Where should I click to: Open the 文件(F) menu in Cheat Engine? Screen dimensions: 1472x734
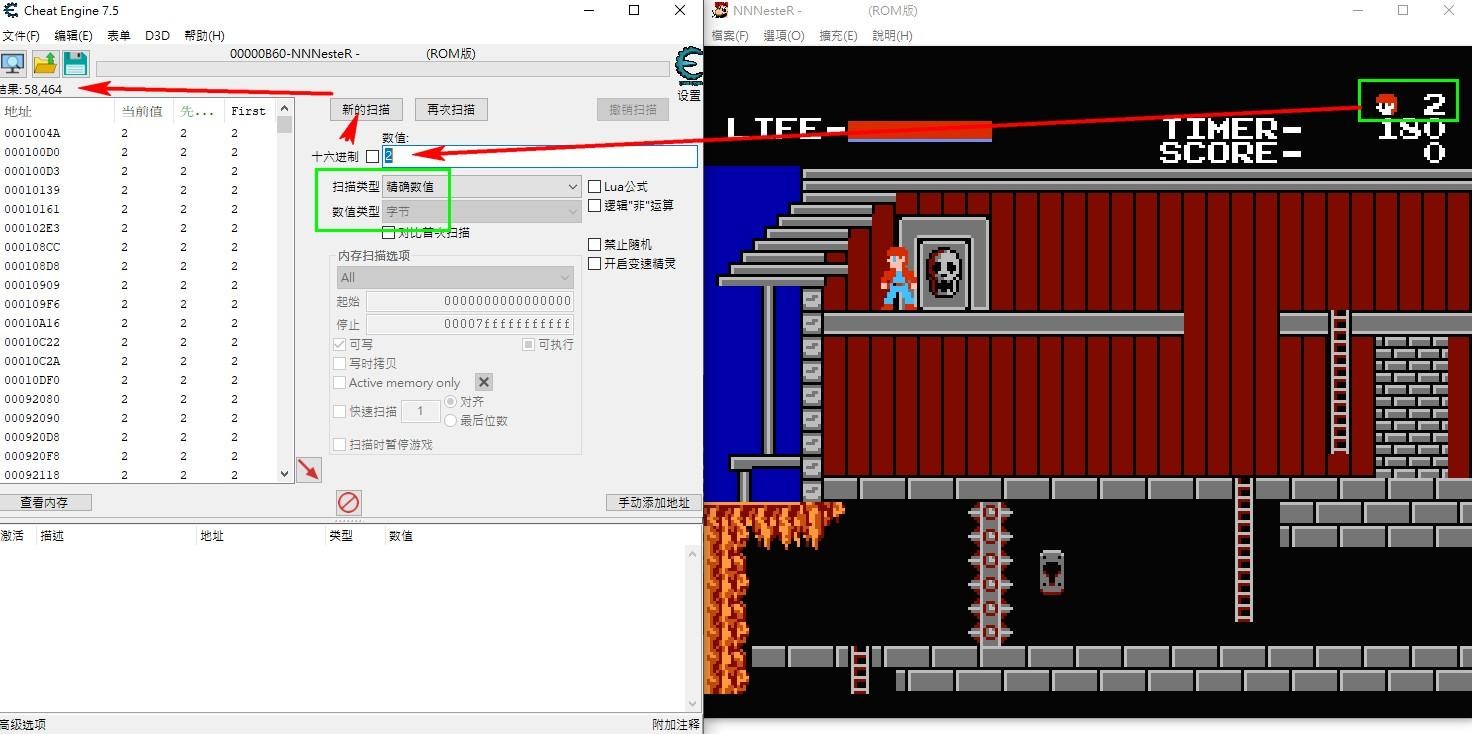[21, 36]
